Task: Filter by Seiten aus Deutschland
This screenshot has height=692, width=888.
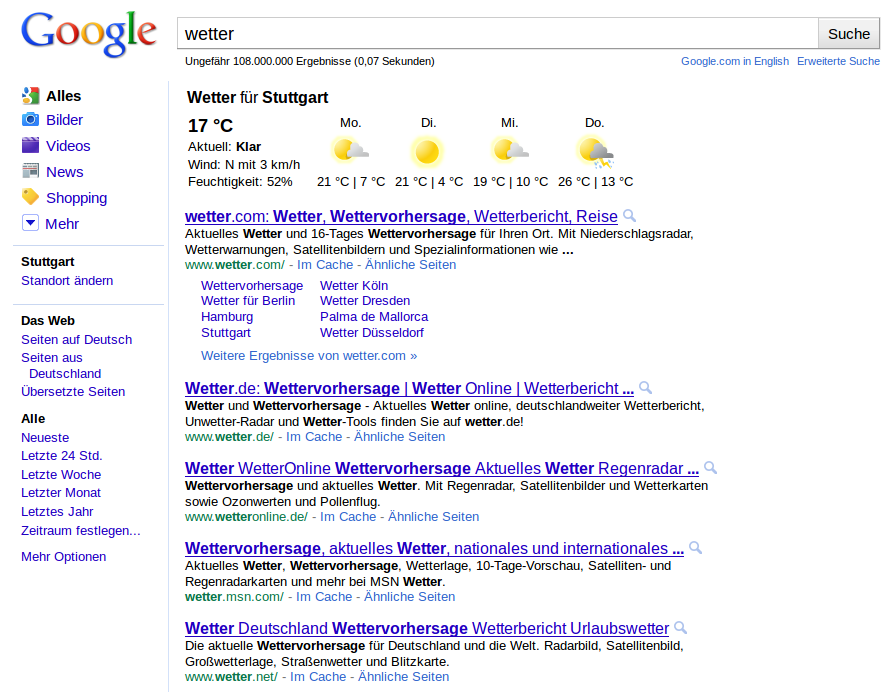Action: (61, 365)
